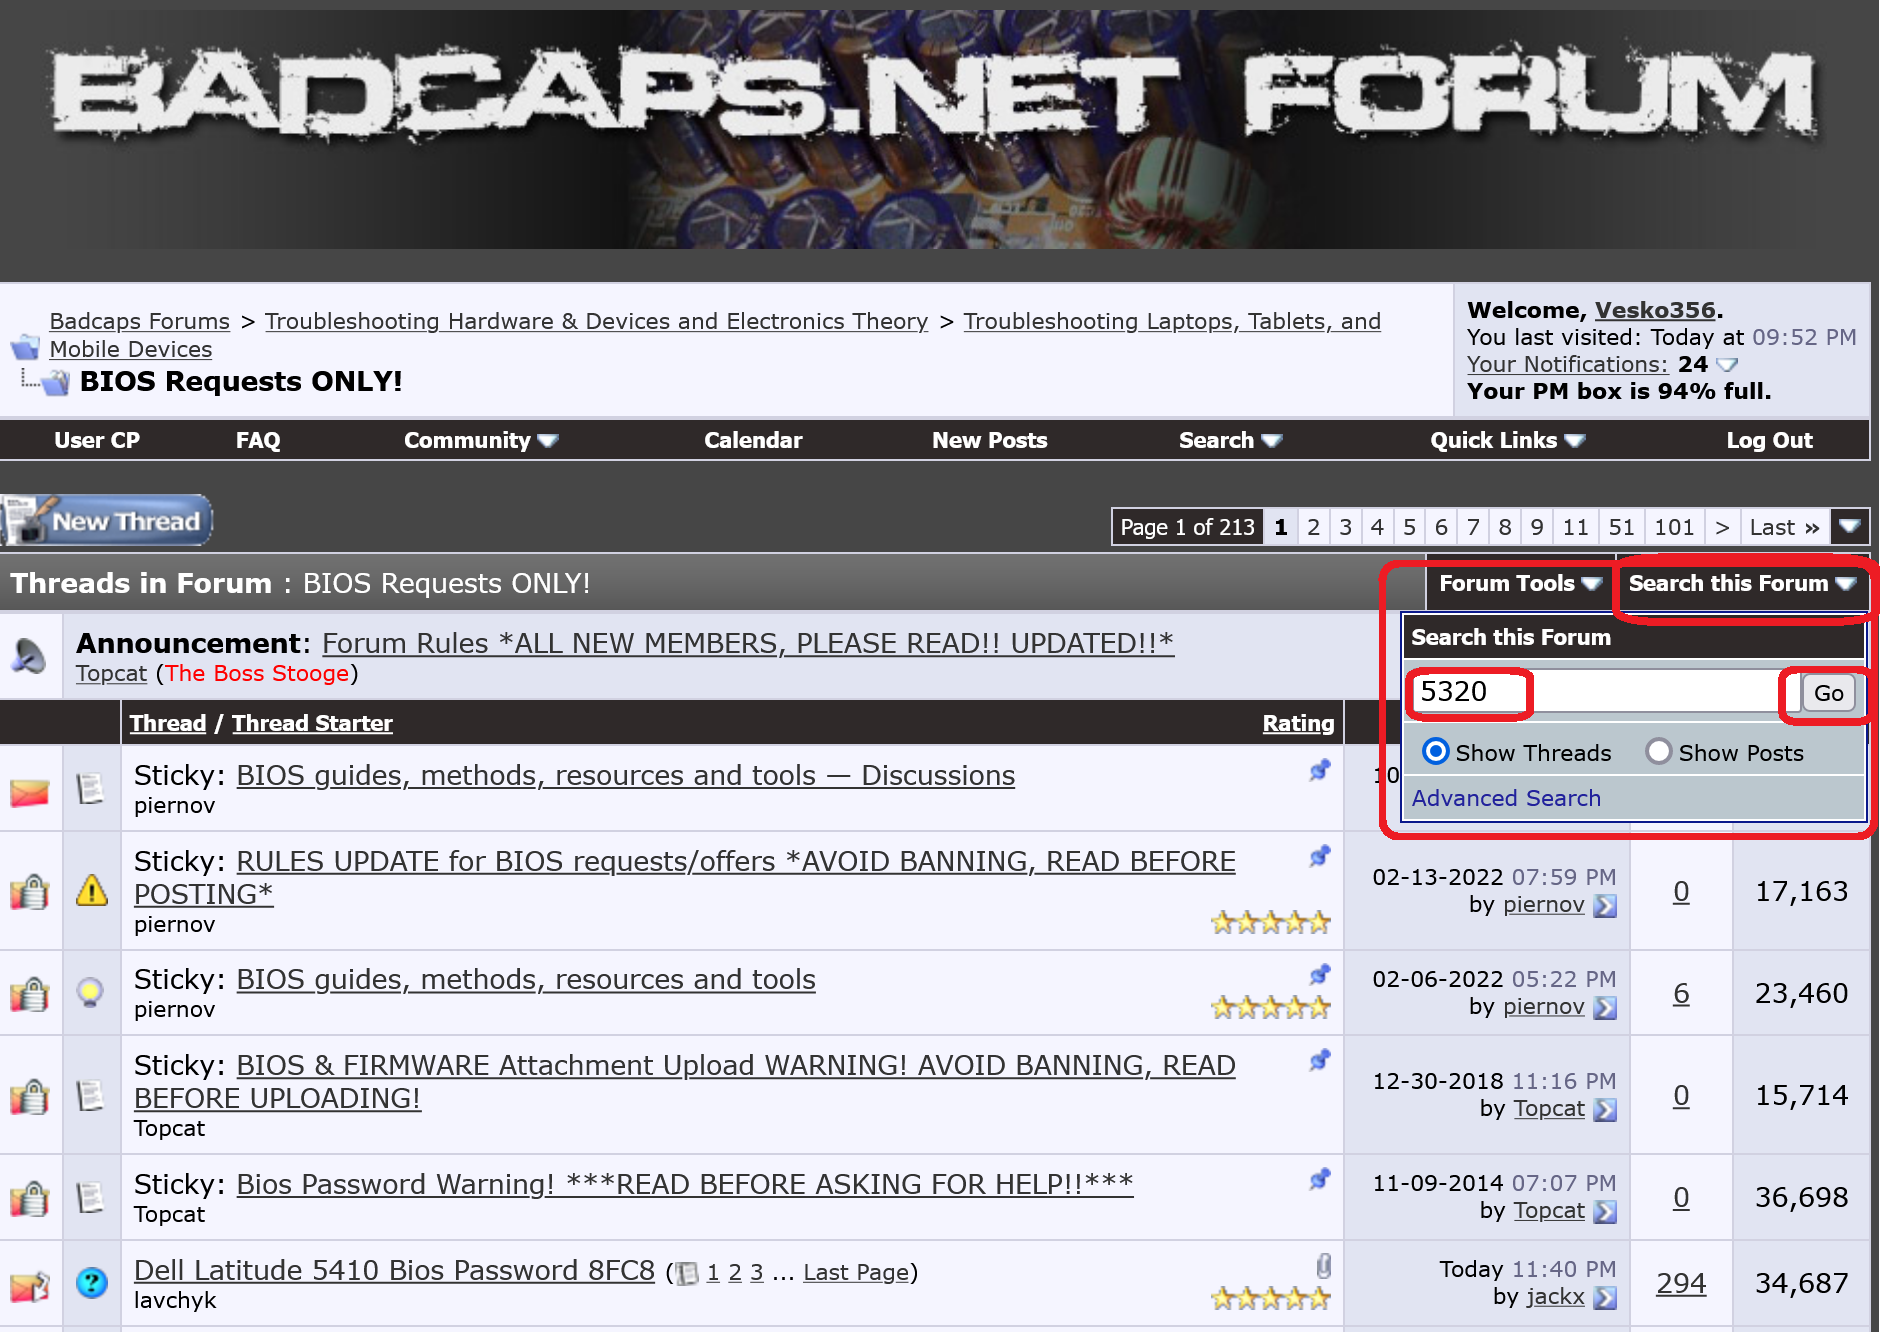Click the status icon on the Dell Latitude row
The height and width of the screenshot is (1334, 1881).
[x=30, y=1285]
